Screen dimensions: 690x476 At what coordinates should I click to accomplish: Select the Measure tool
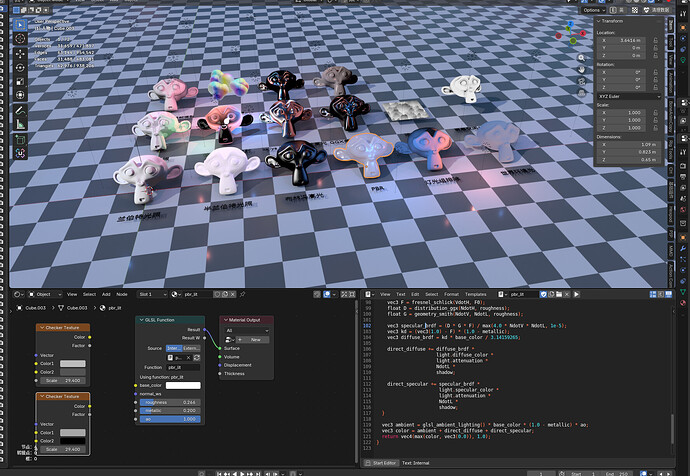click(20, 124)
